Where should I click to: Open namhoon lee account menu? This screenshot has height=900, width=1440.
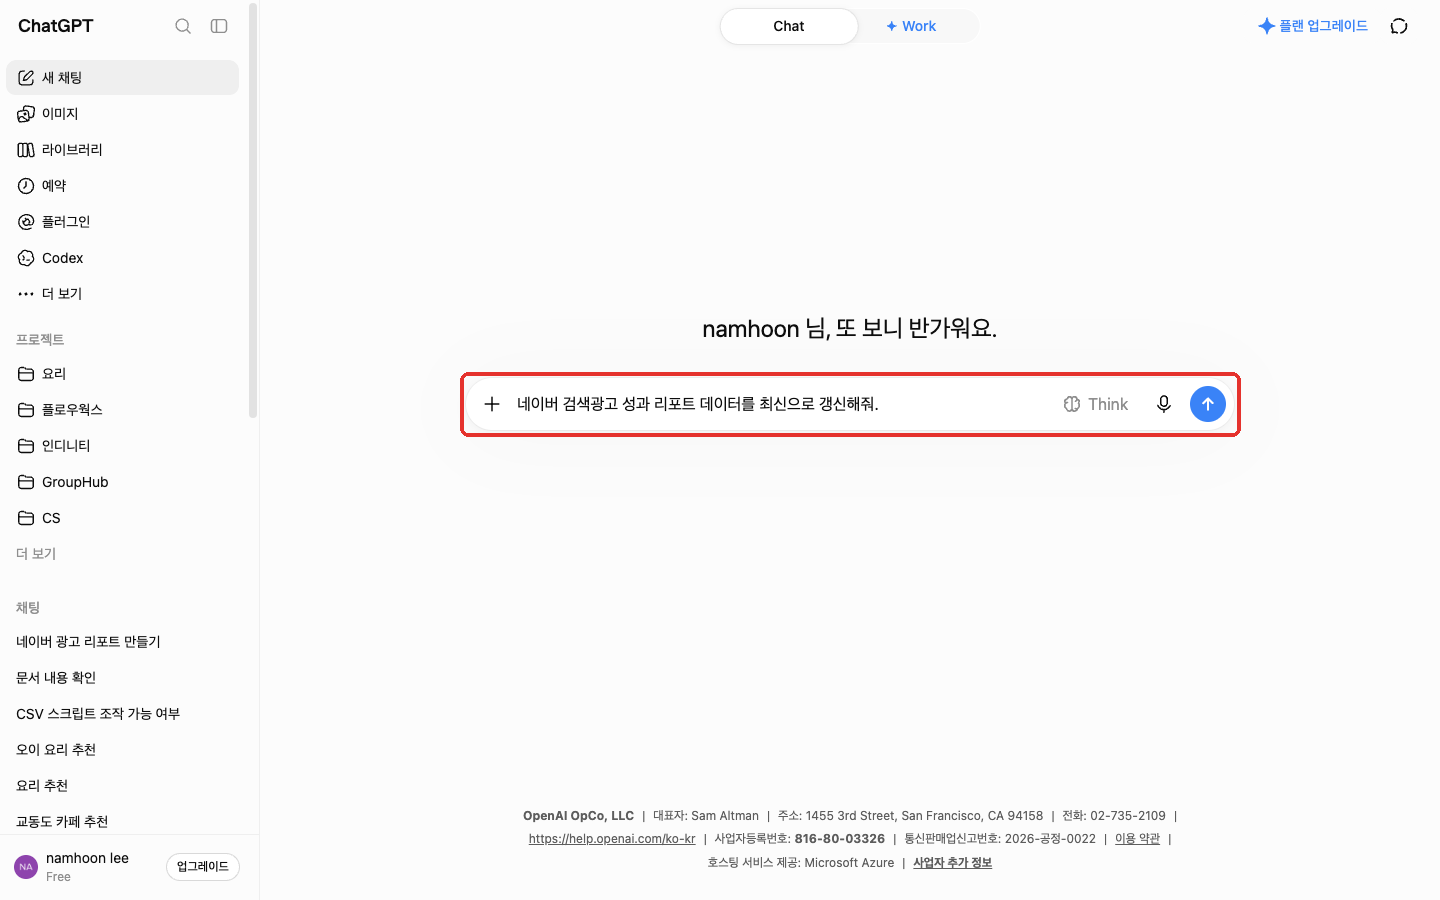(85, 867)
